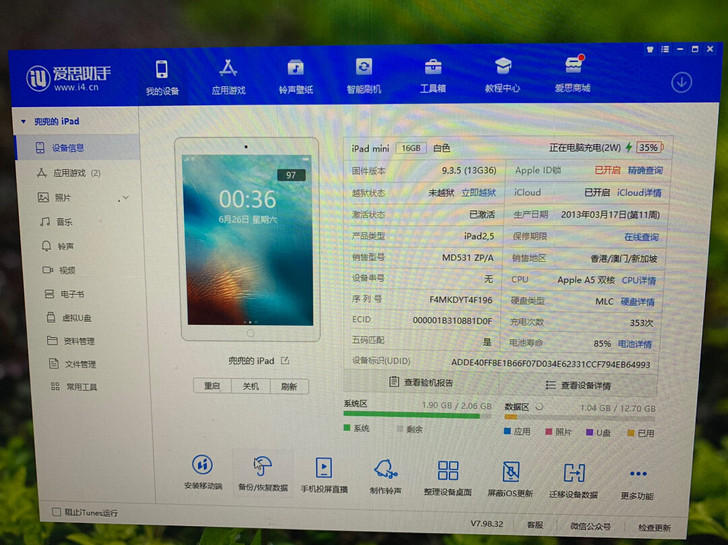Select 虚拟U盘 in the sidebar
The height and width of the screenshot is (545, 728).
tap(69, 318)
